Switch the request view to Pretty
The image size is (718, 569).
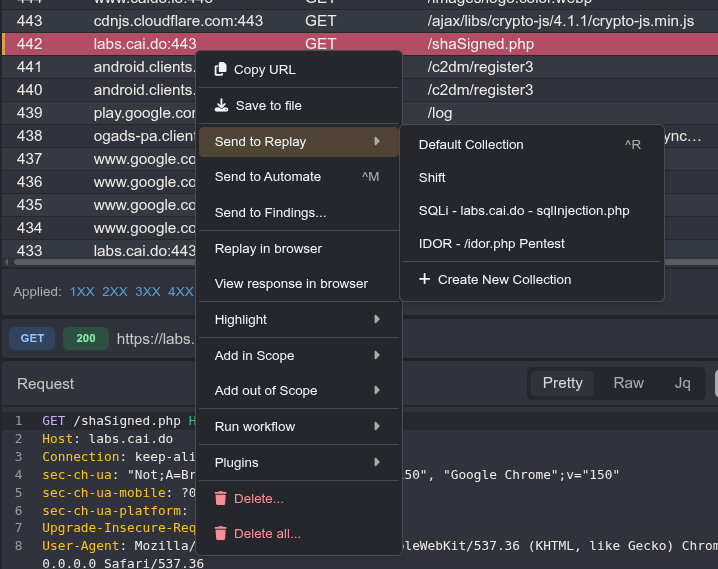pos(562,383)
